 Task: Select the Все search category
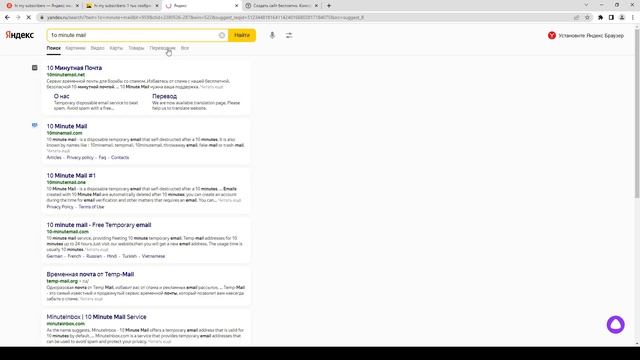(185, 48)
